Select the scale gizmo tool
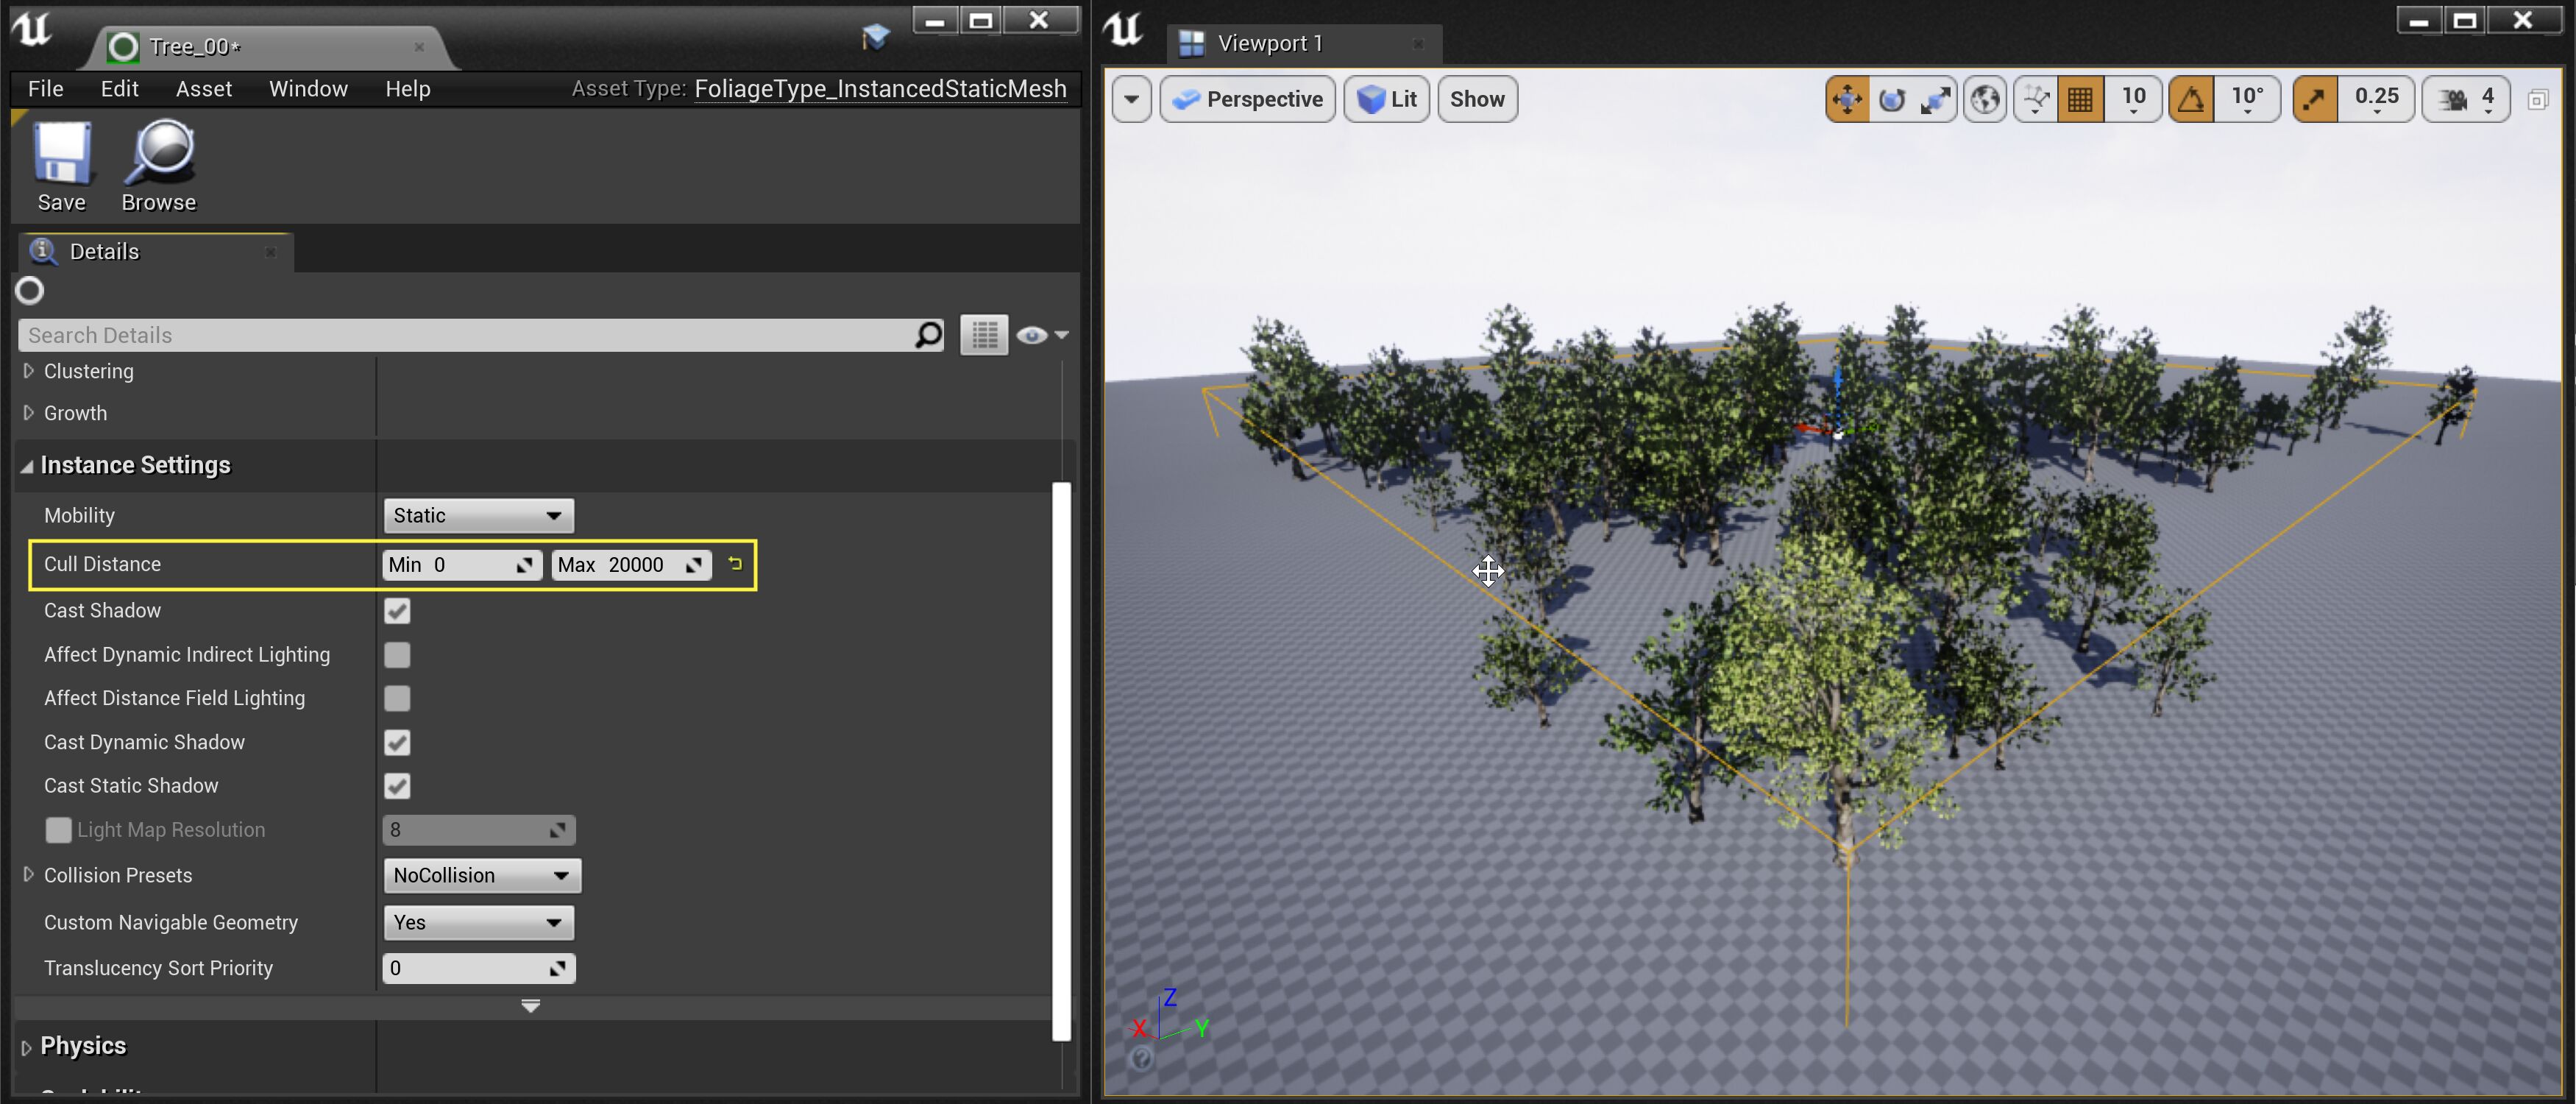Image resolution: width=2576 pixels, height=1104 pixels. 1935,99
